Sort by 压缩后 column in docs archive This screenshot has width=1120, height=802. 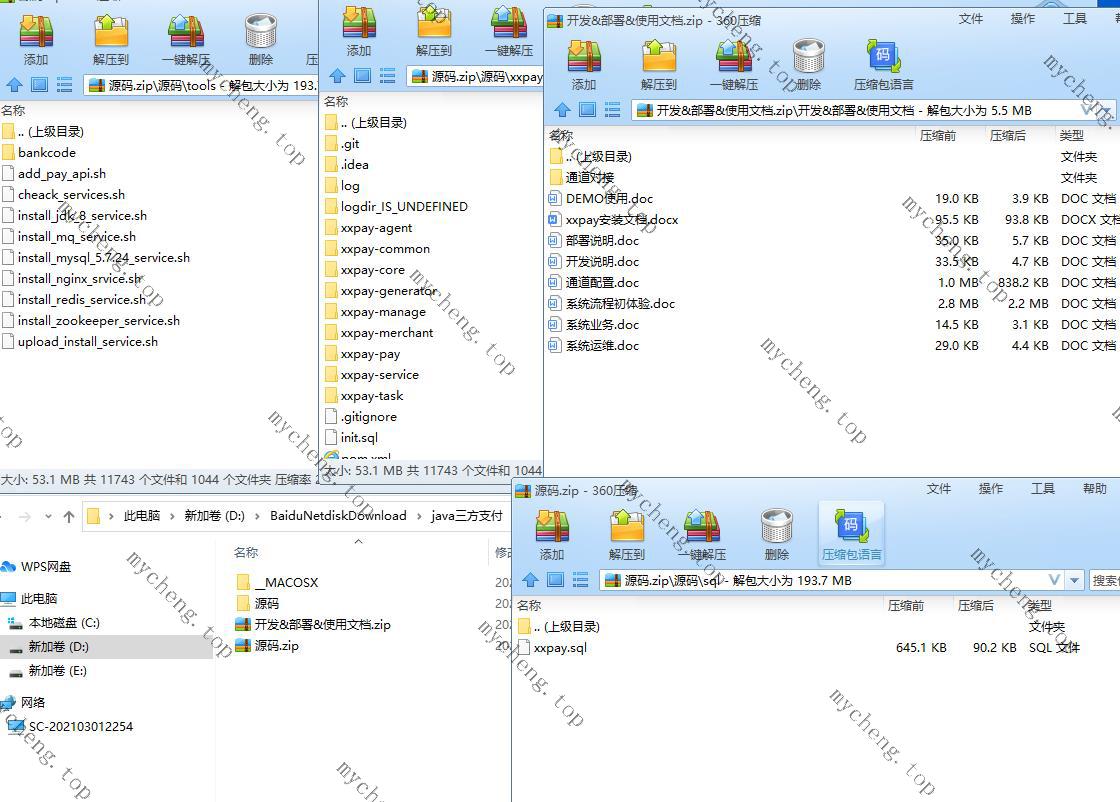1008,136
